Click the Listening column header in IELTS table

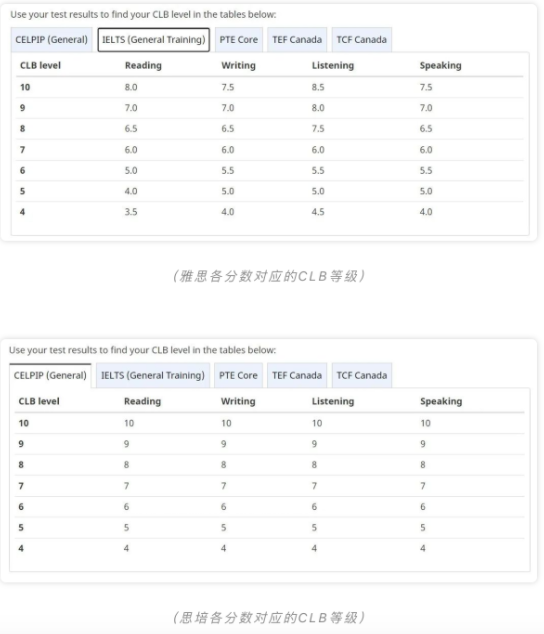tap(333, 66)
